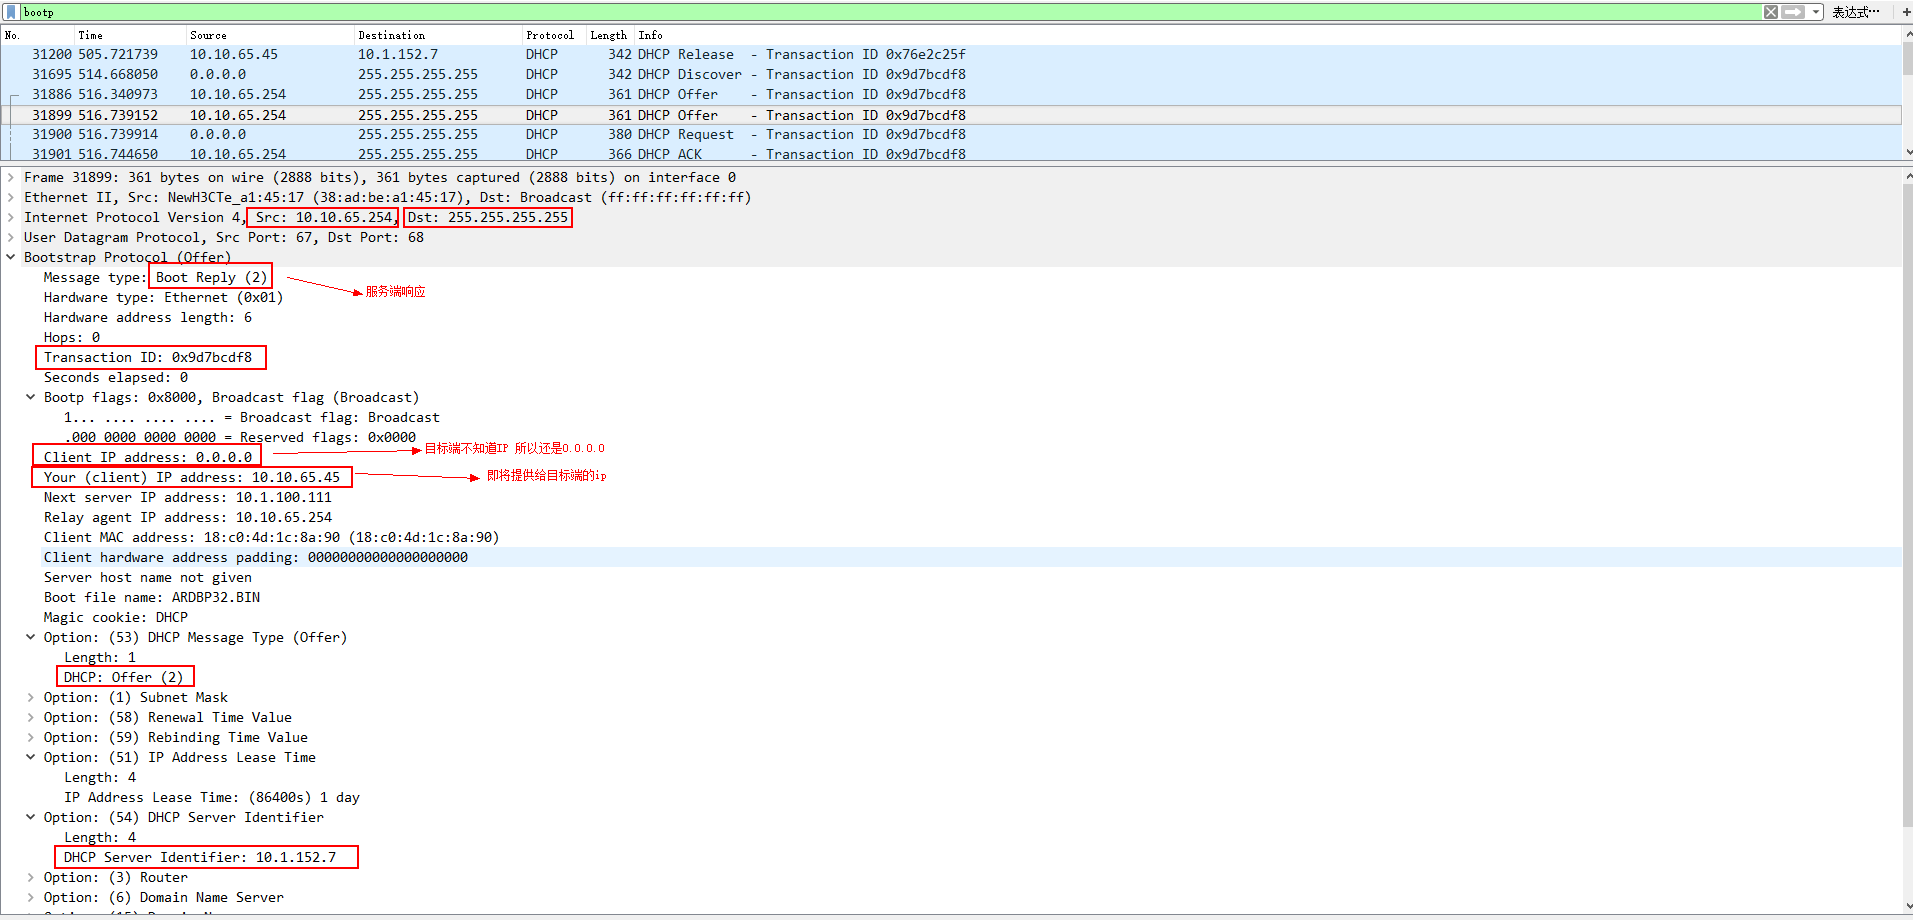
Task: Clear the bootp display filter
Action: 1771,12
